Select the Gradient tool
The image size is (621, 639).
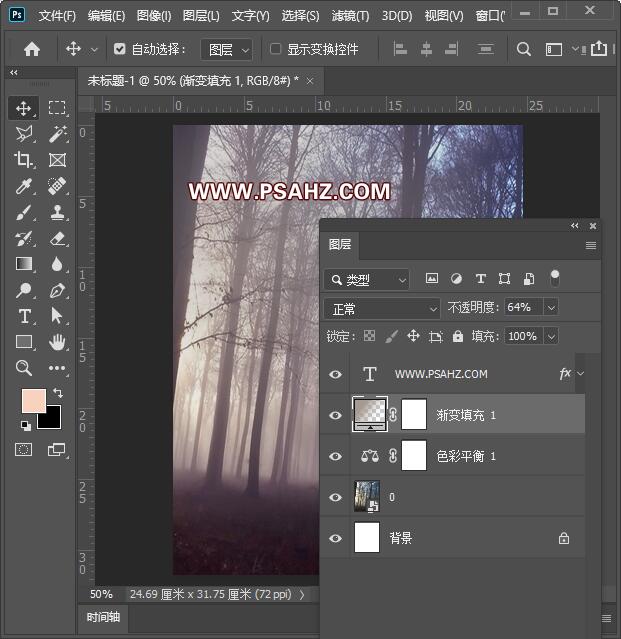[24, 264]
